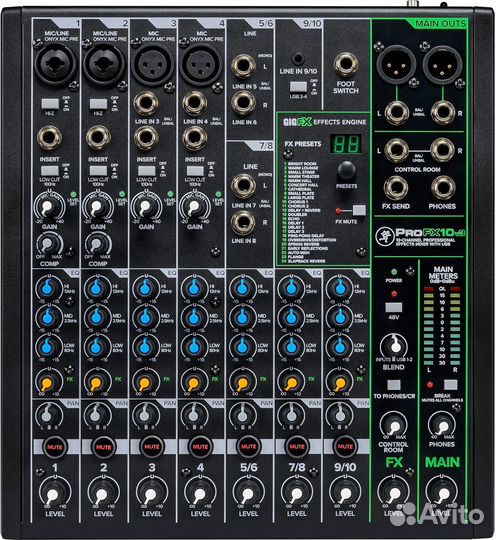
Task: Click the LINE IN 8 right jack
Action: (243, 222)
